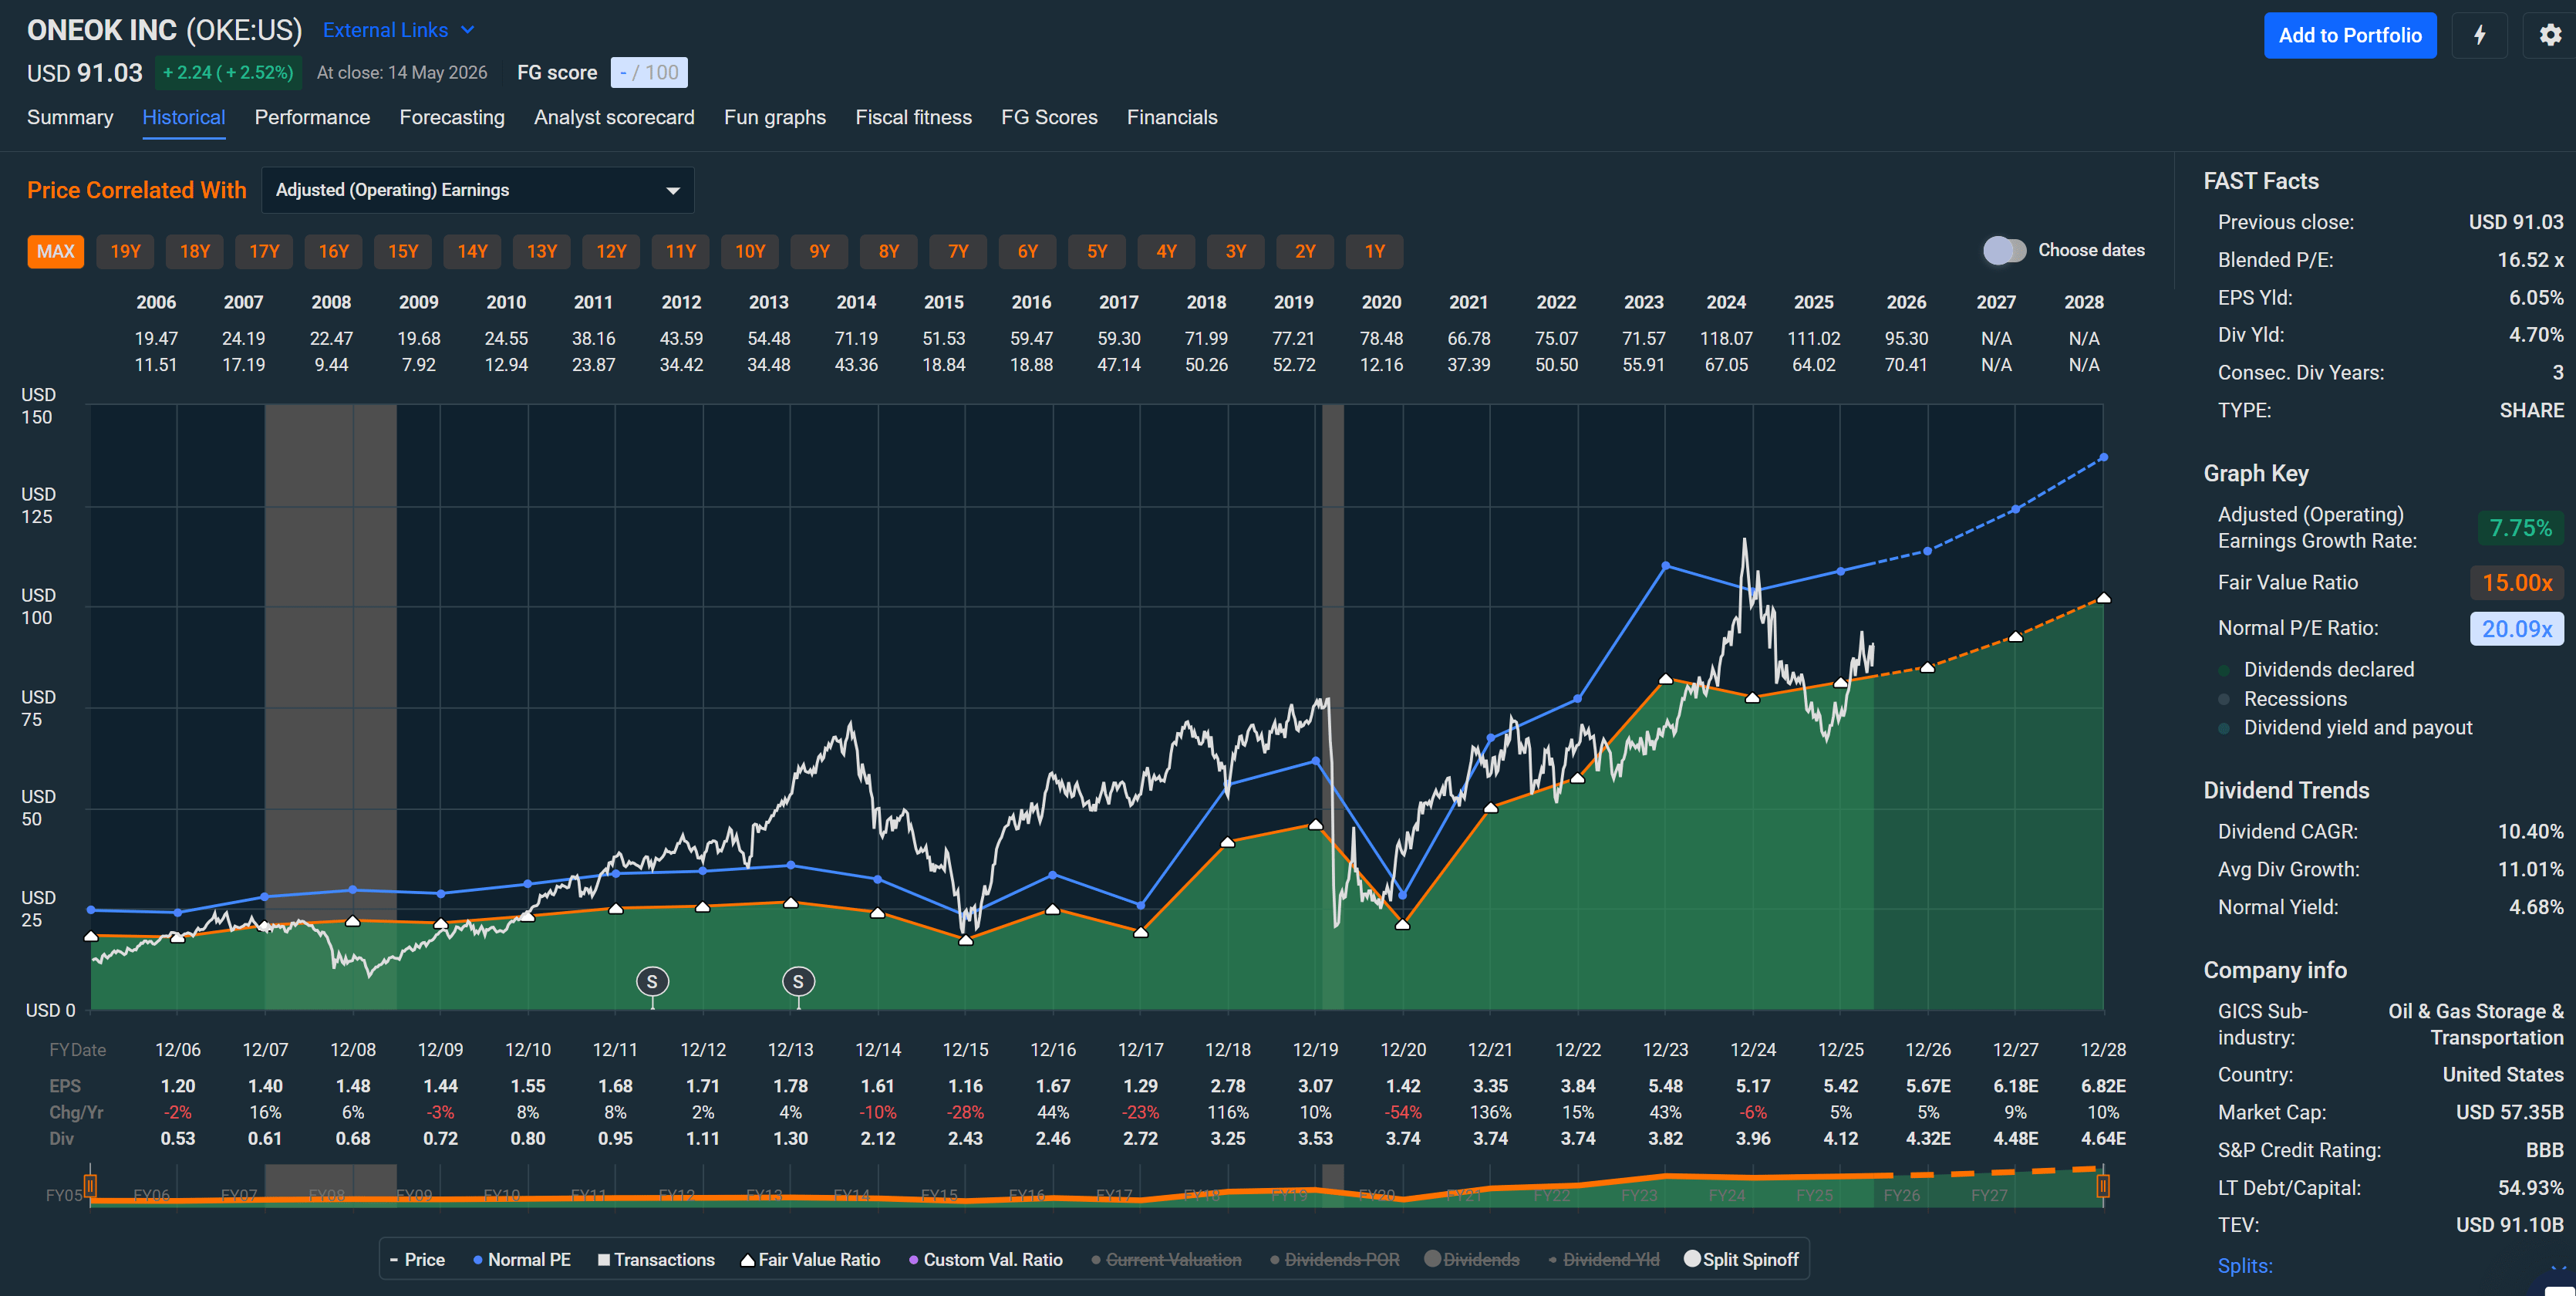Expand the External Links menu
This screenshot has width=2576, height=1296.
(x=398, y=30)
